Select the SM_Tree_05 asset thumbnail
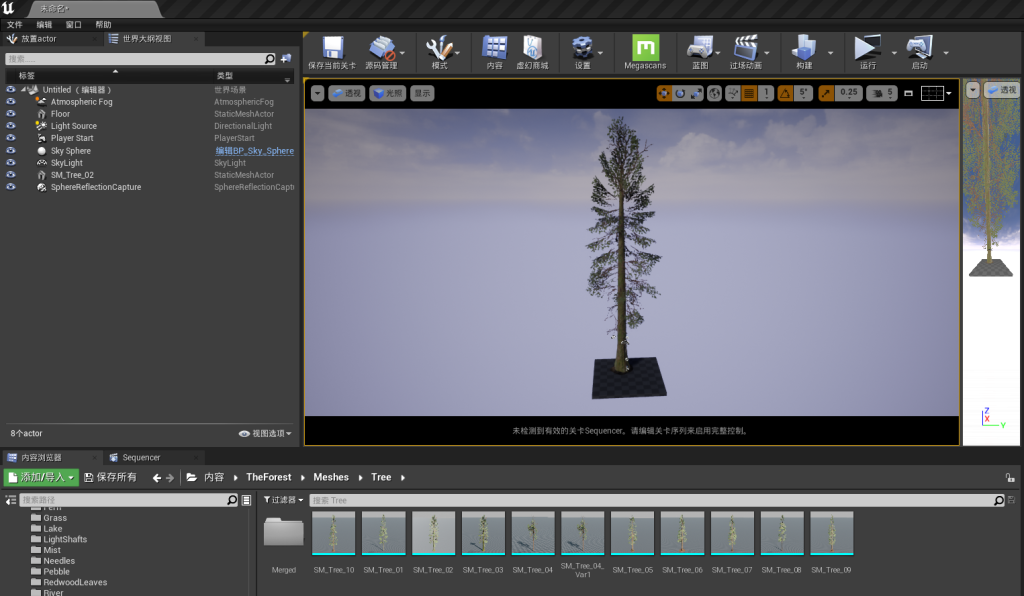This screenshot has width=1024, height=596. click(x=632, y=532)
